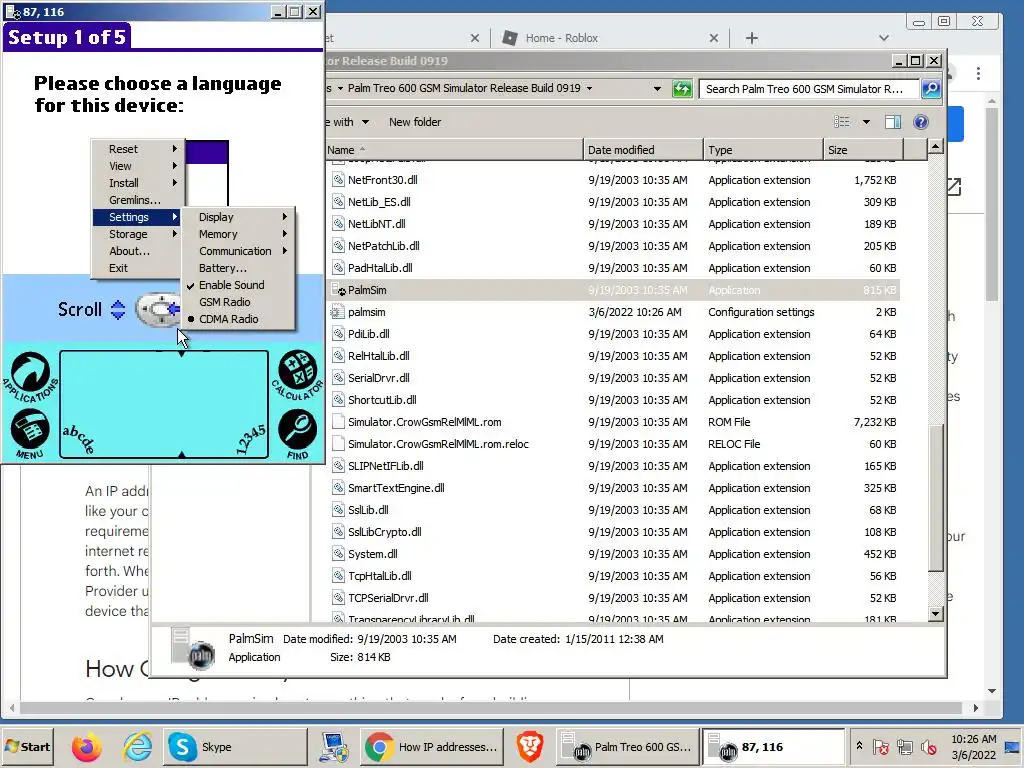The width and height of the screenshot is (1024, 768).
Task: Click the network computer icon in taskbar
Action: (334, 747)
